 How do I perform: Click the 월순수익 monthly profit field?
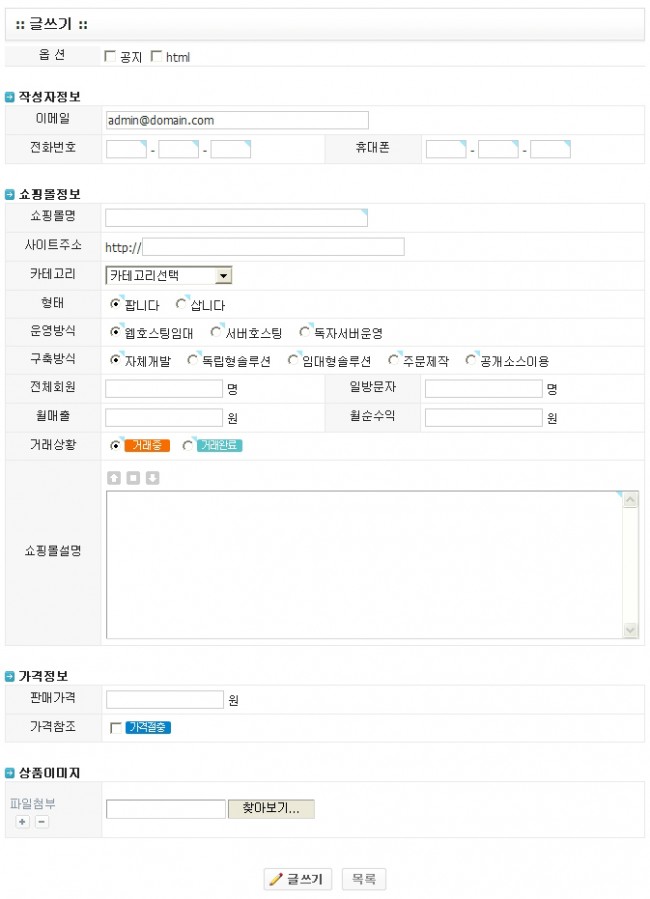(x=483, y=417)
